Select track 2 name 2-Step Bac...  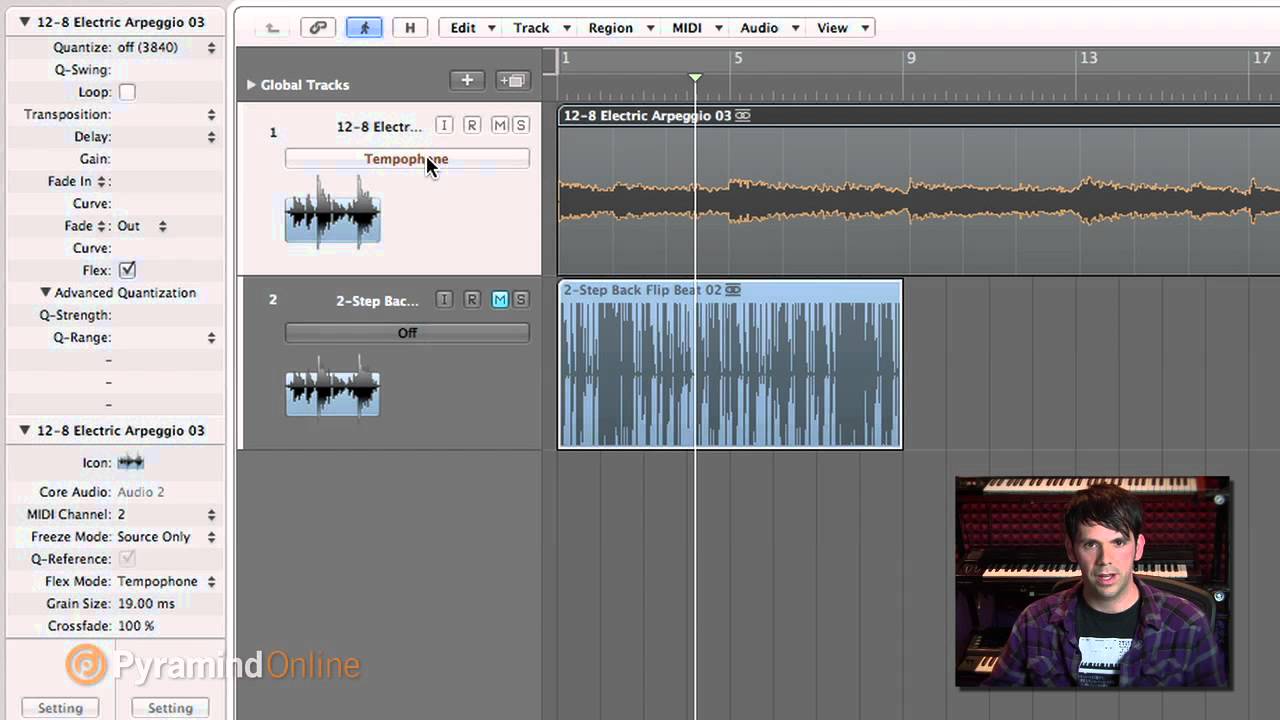coord(377,301)
